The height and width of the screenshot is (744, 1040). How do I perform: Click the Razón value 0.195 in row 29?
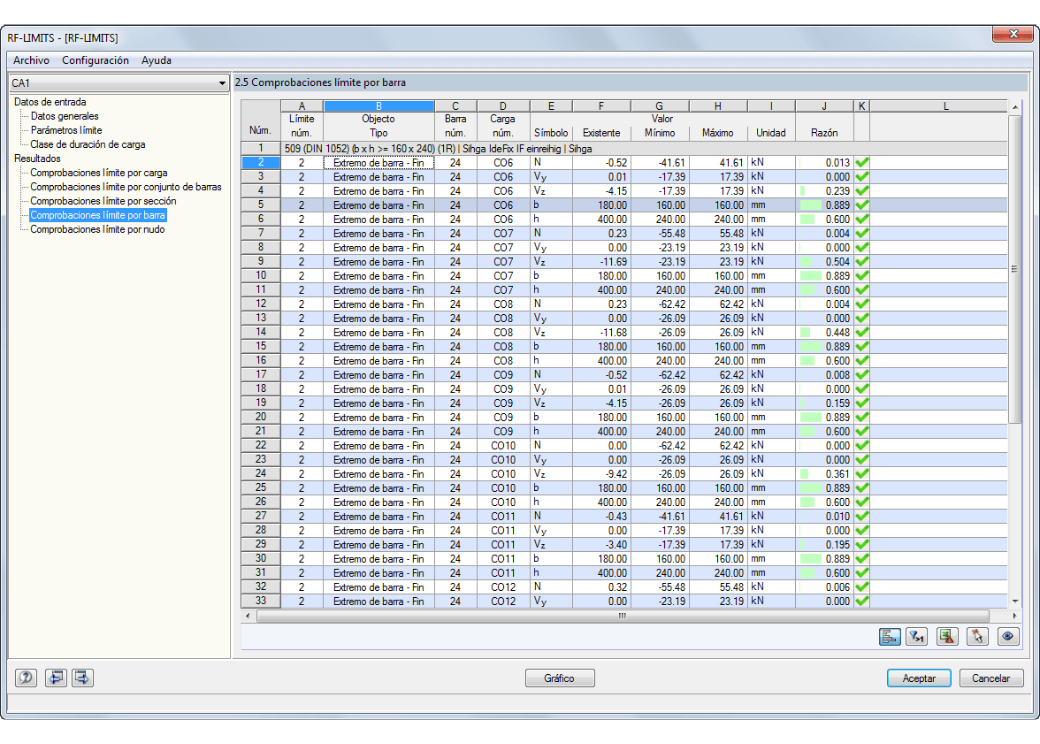click(838, 544)
